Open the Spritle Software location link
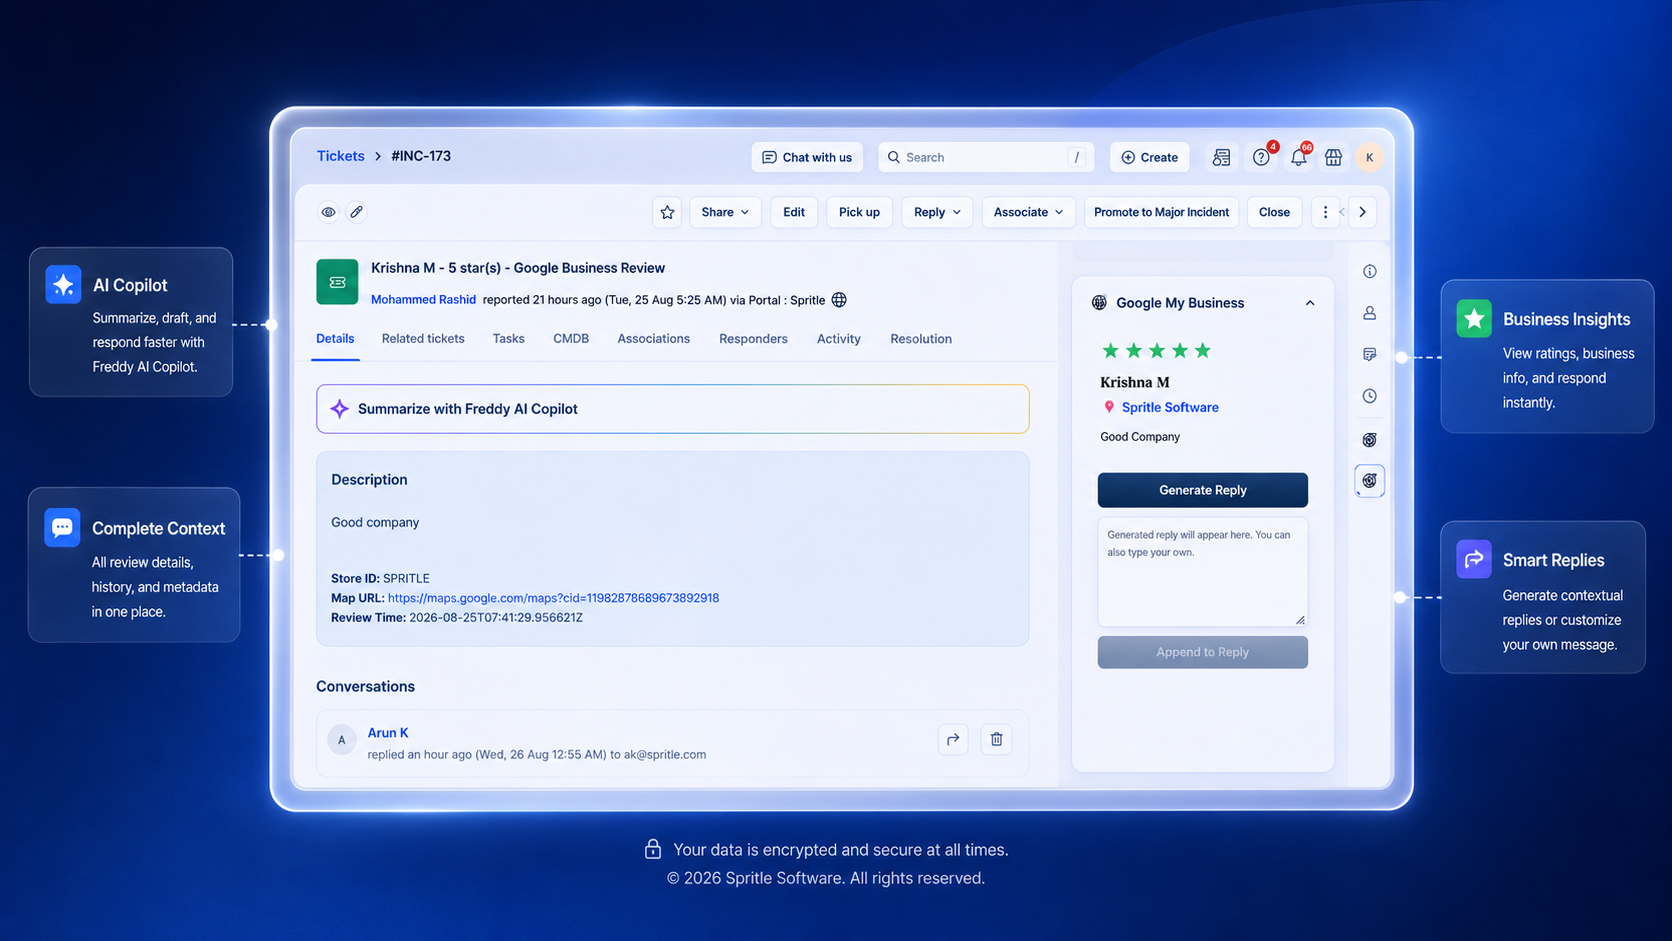The width and height of the screenshot is (1672, 941). tap(1170, 407)
